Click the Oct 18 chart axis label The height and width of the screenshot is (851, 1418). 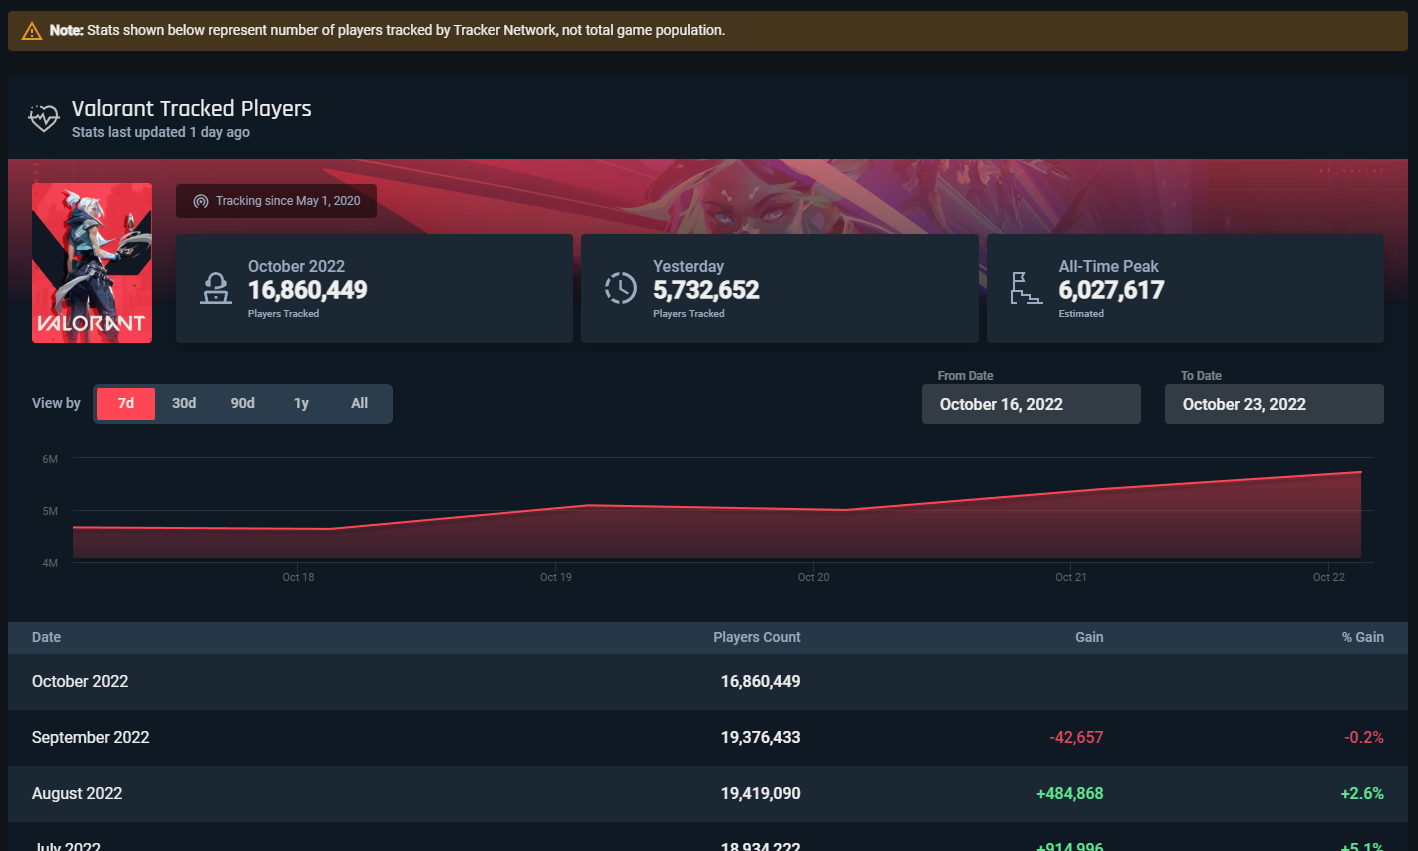pos(298,577)
